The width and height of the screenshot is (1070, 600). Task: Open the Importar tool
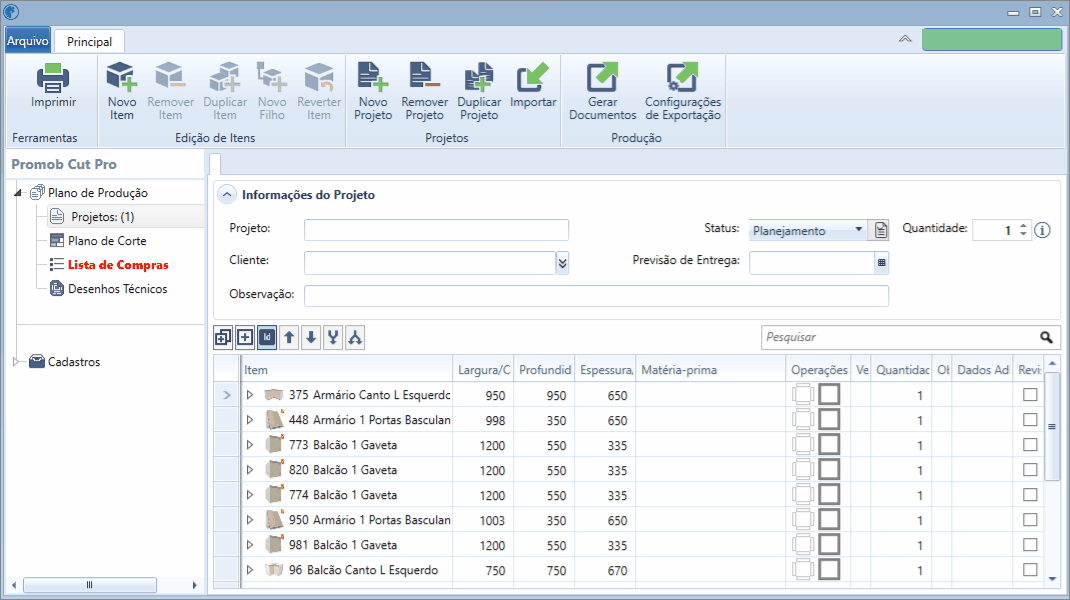(x=532, y=76)
